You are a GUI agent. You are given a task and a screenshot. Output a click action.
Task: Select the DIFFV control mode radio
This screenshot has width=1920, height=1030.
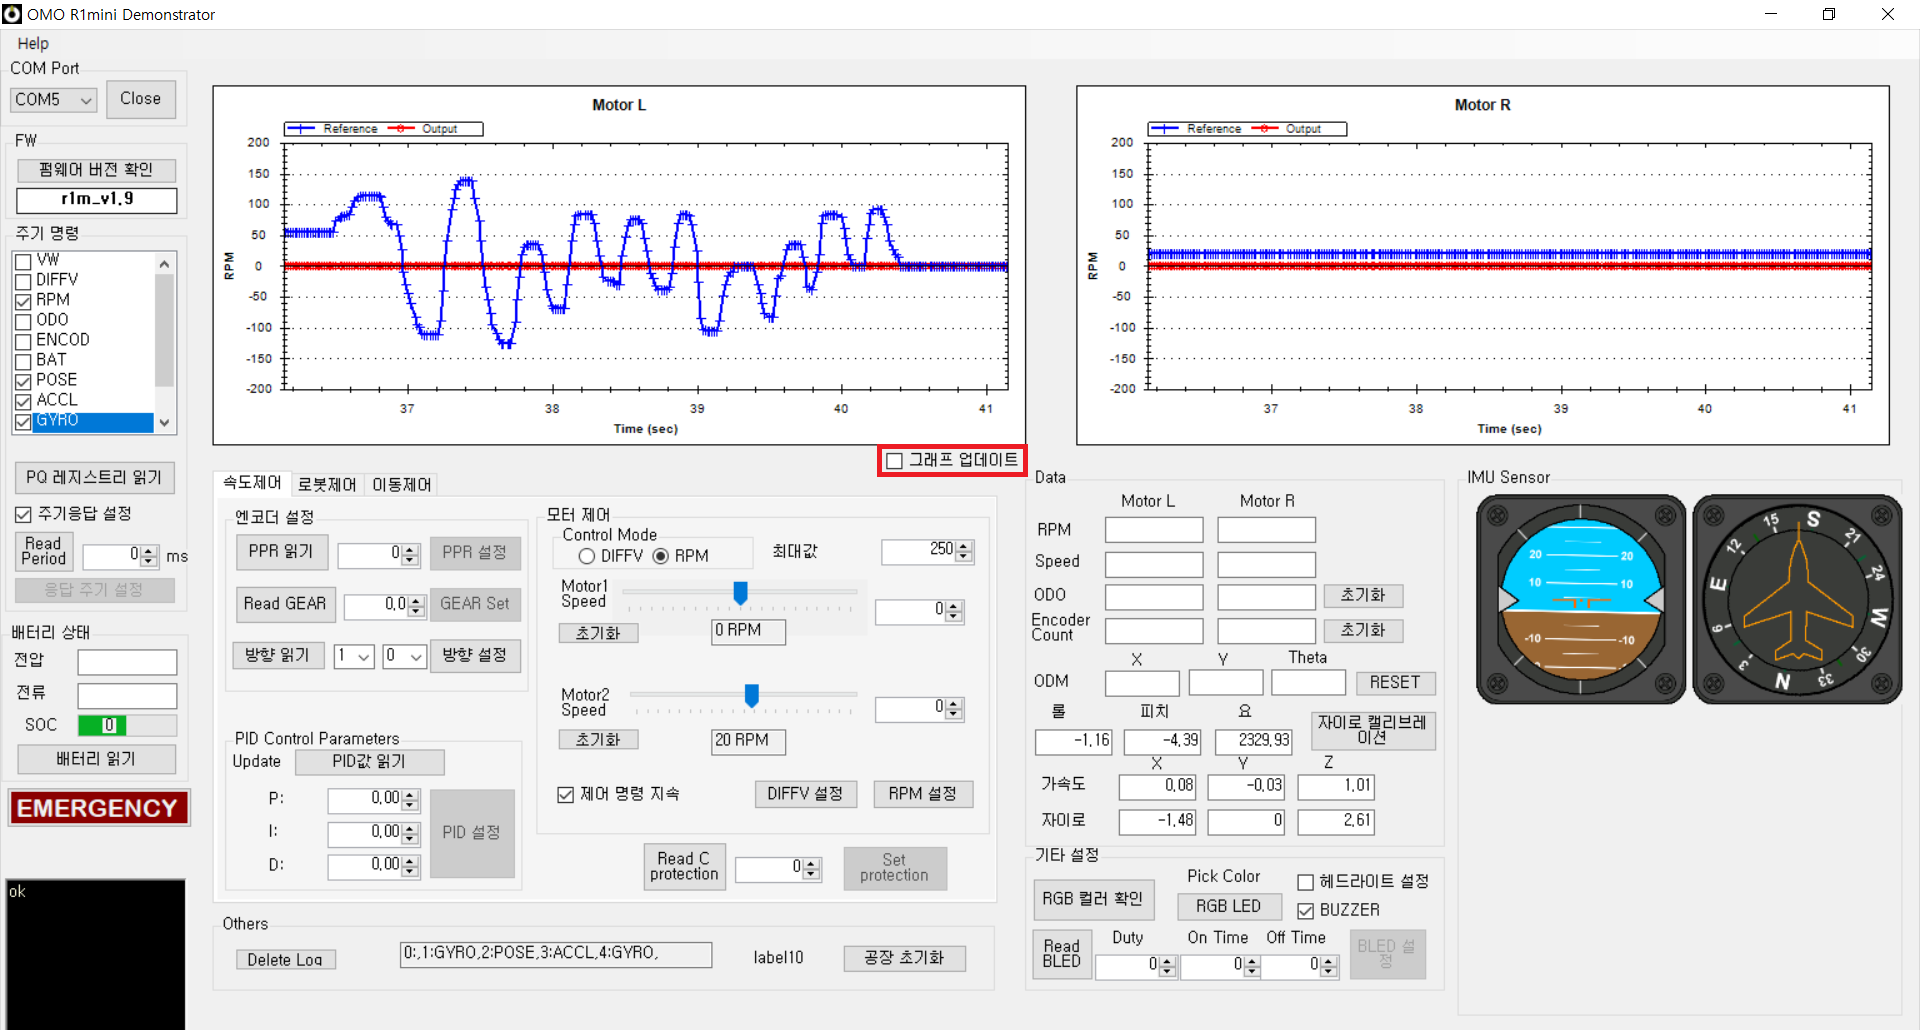click(x=587, y=556)
